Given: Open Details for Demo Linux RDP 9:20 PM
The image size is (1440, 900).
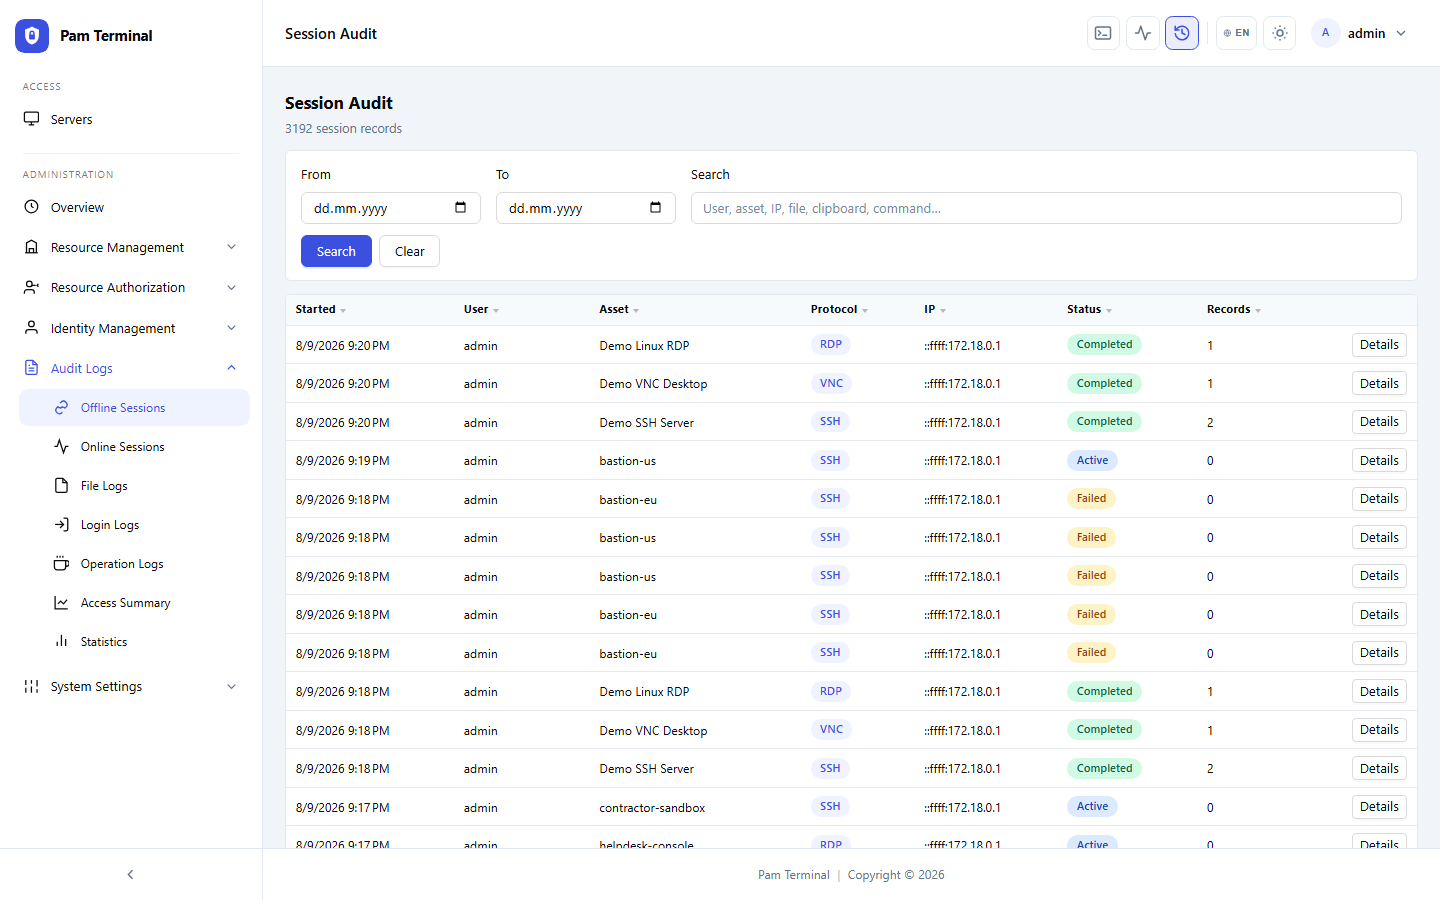Looking at the screenshot, I should [x=1379, y=345].
